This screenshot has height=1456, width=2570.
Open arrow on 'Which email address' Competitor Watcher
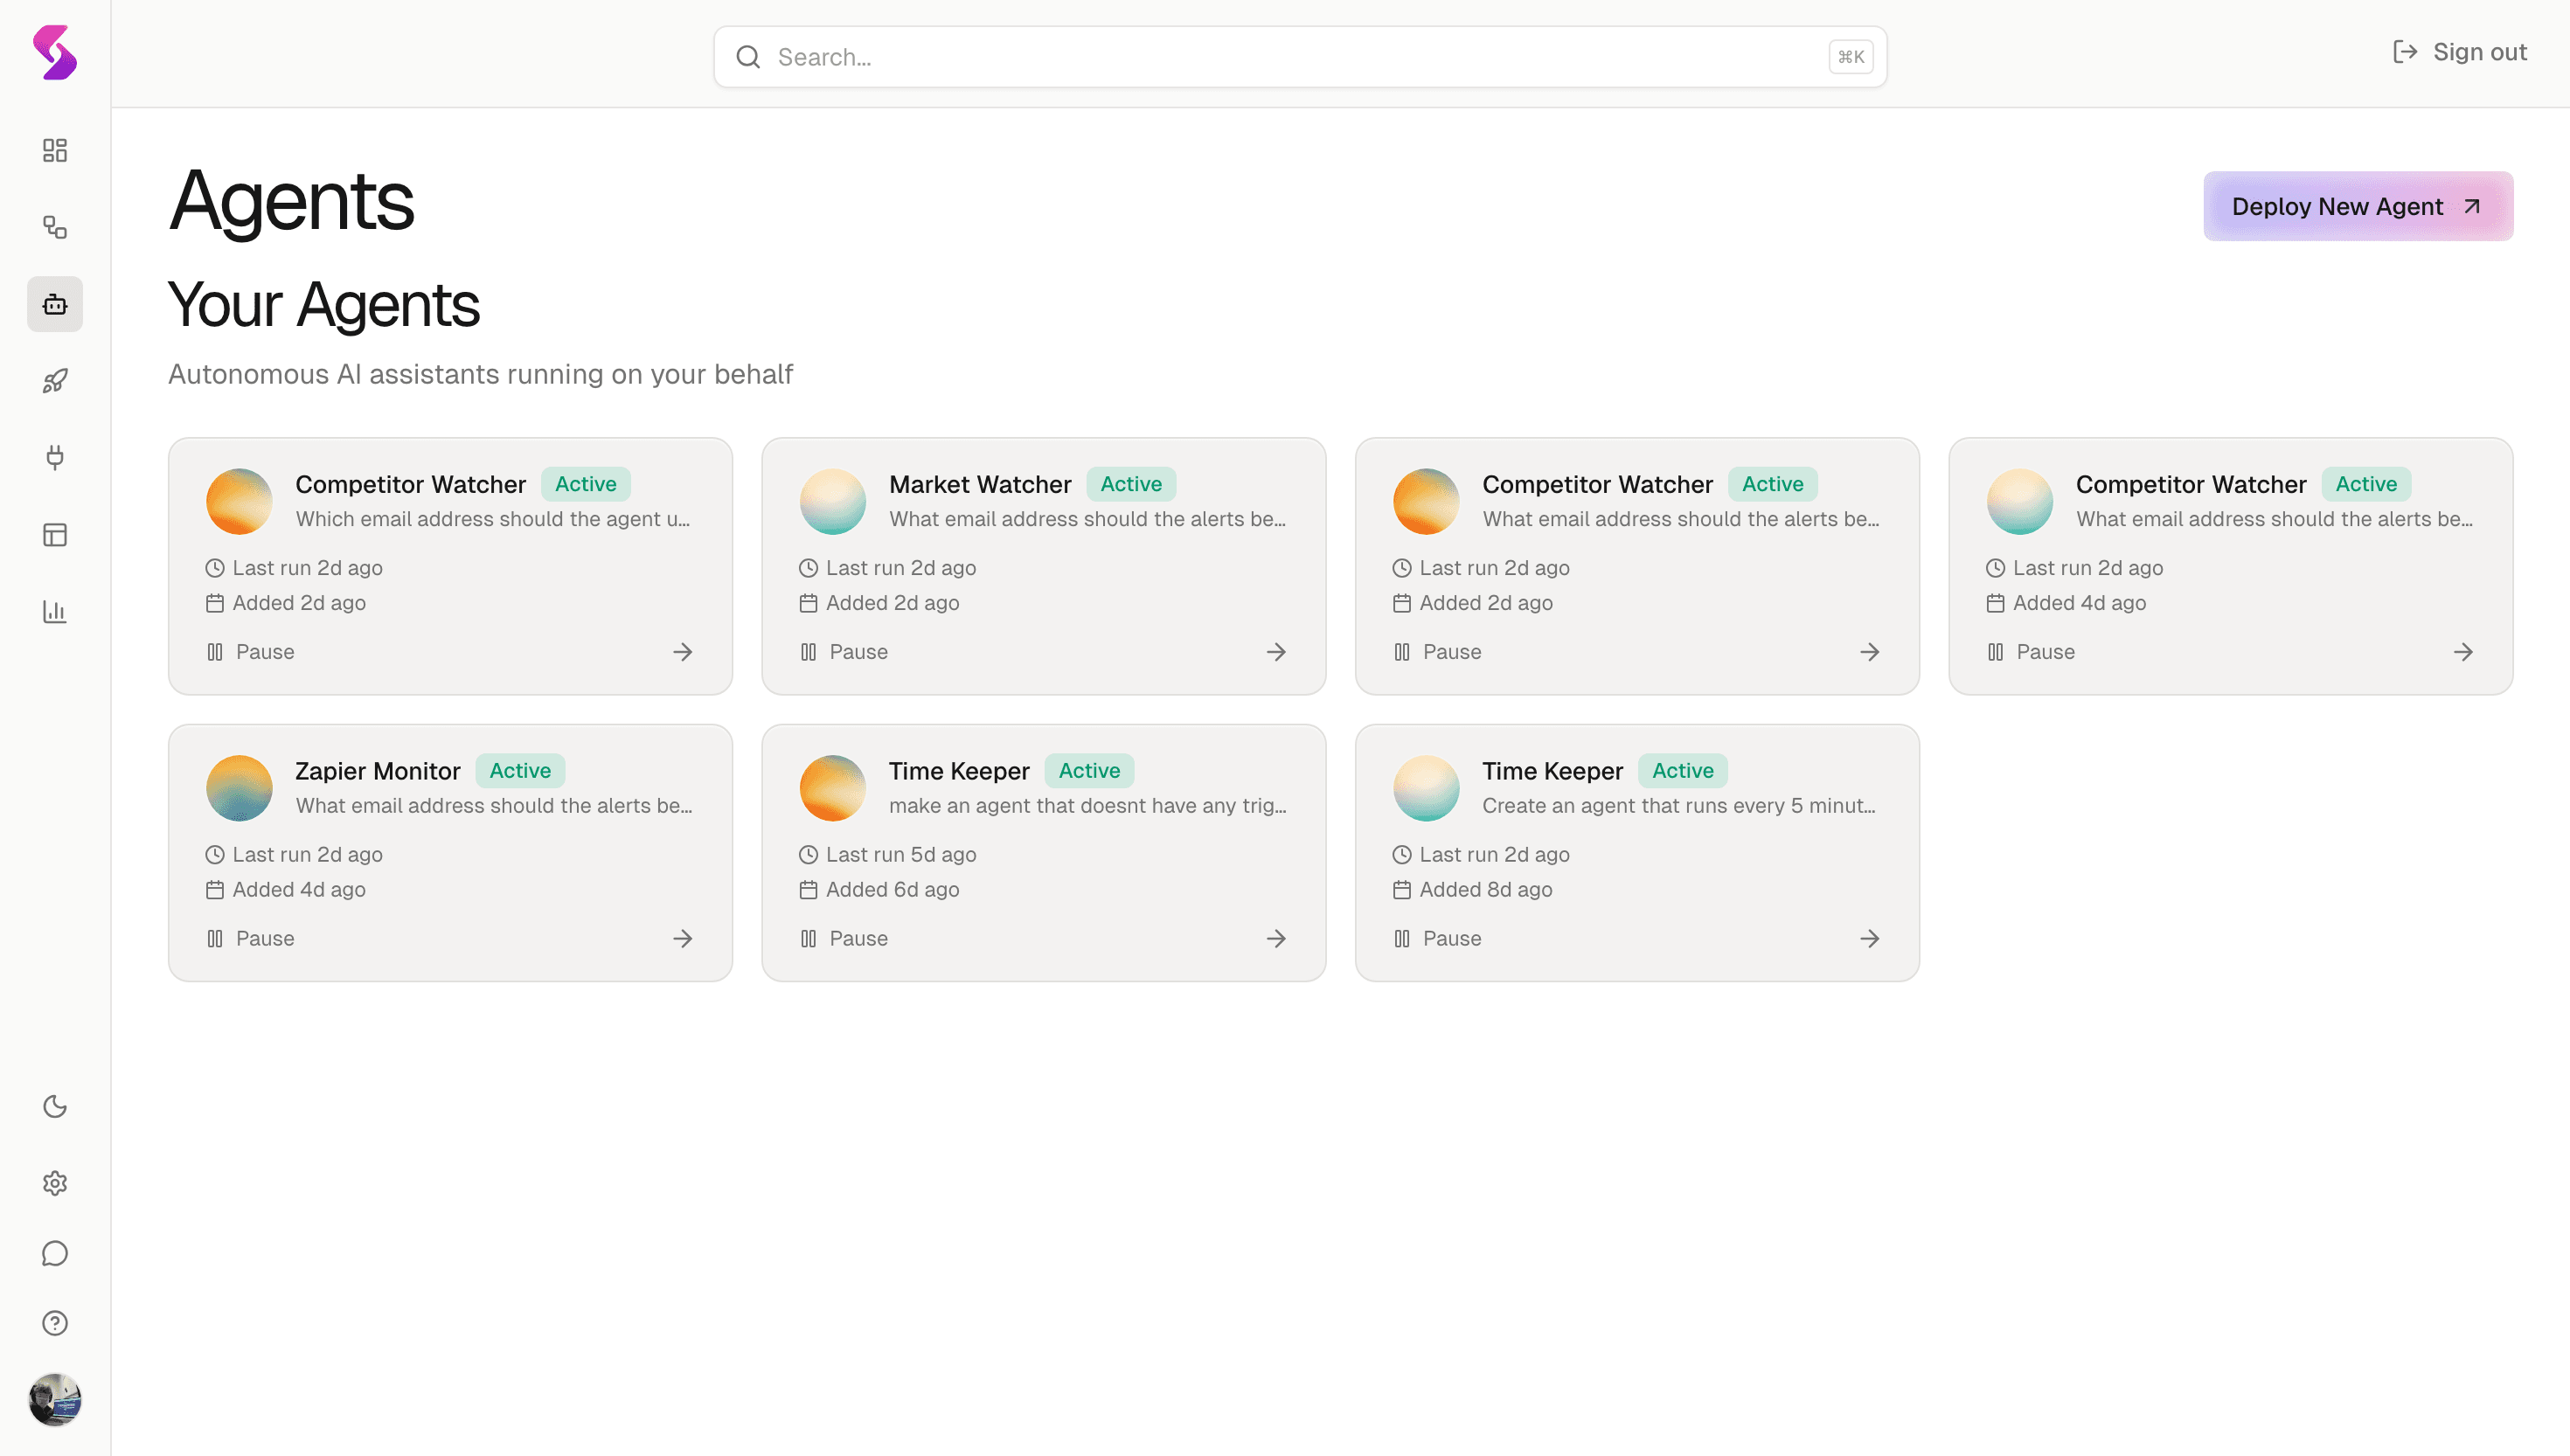pos(683,652)
